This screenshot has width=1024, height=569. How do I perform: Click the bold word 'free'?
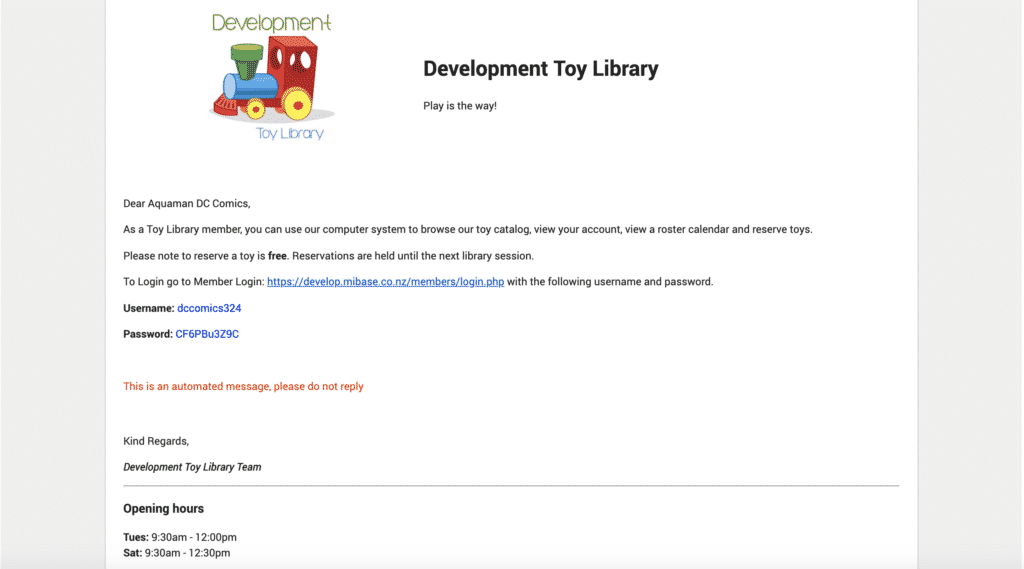pos(277,255)
